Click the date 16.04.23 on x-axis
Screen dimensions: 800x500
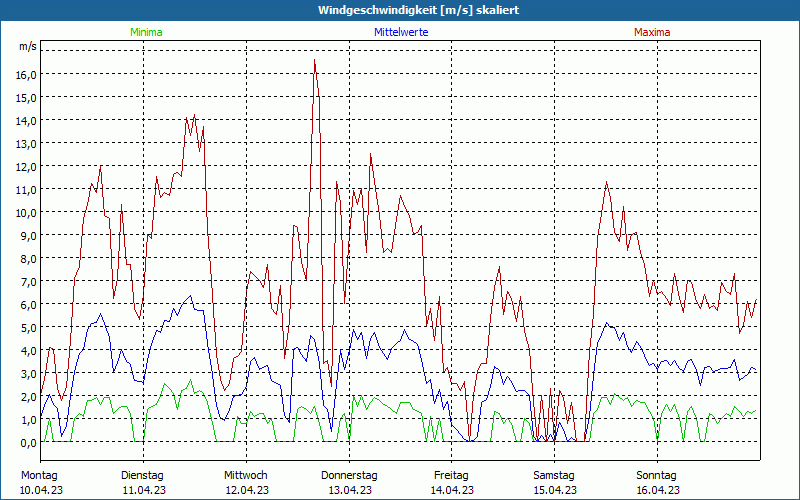[657, 490]
